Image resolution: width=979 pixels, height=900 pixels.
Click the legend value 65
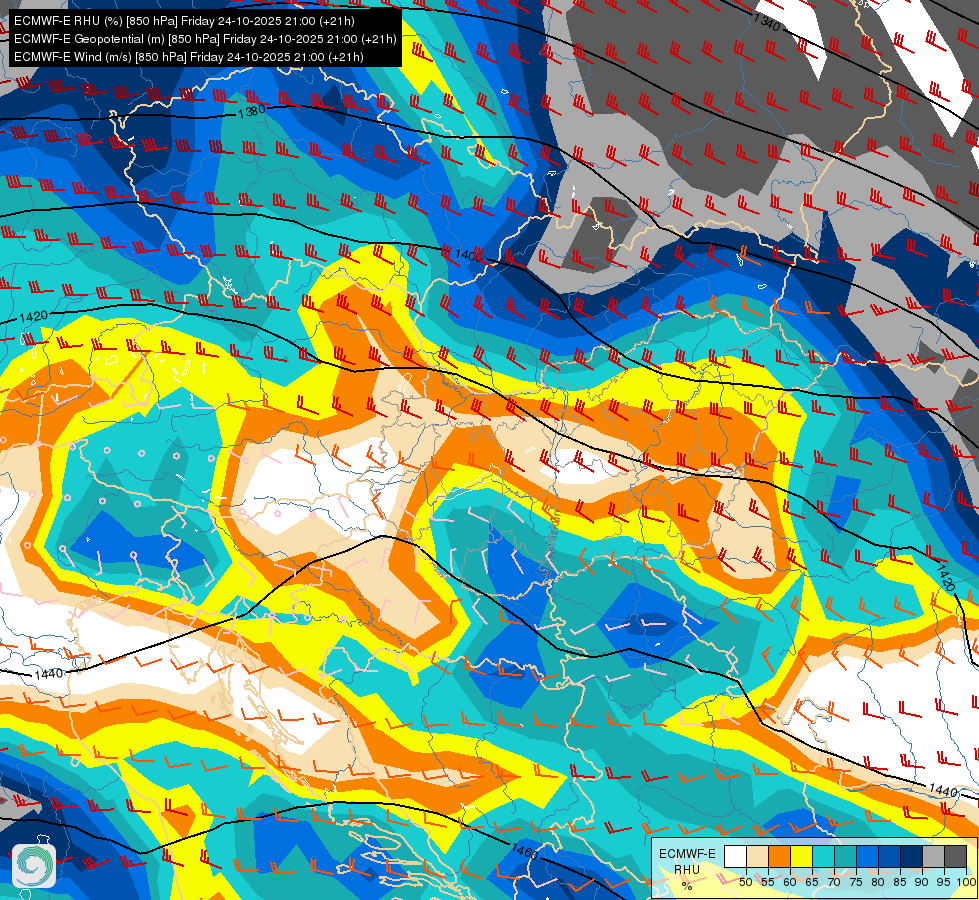[812, 882]
